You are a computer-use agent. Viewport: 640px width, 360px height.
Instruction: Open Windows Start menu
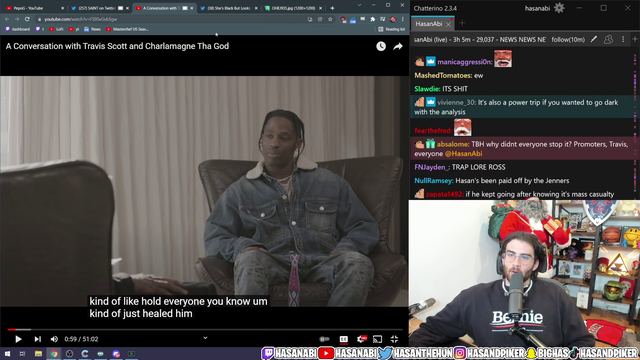click(x=7, y=354)
